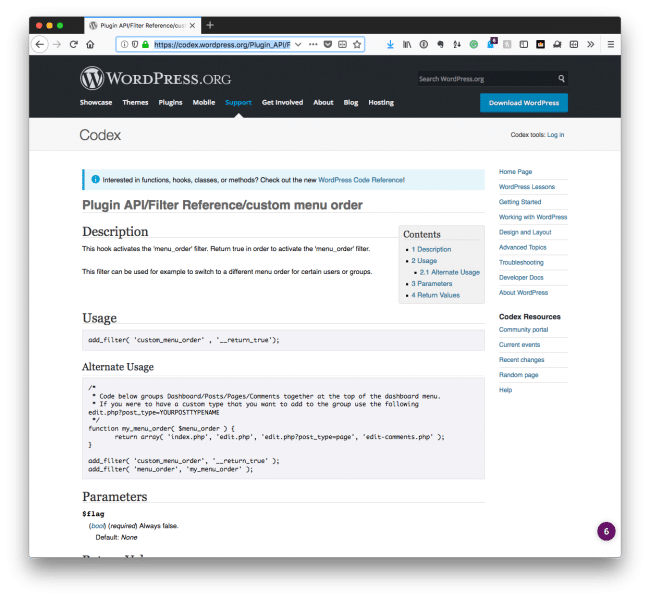The height and width of the screenshot is (599, 650).
Task: Open Design and Layout sidebar link
Action: coord(525,232)
